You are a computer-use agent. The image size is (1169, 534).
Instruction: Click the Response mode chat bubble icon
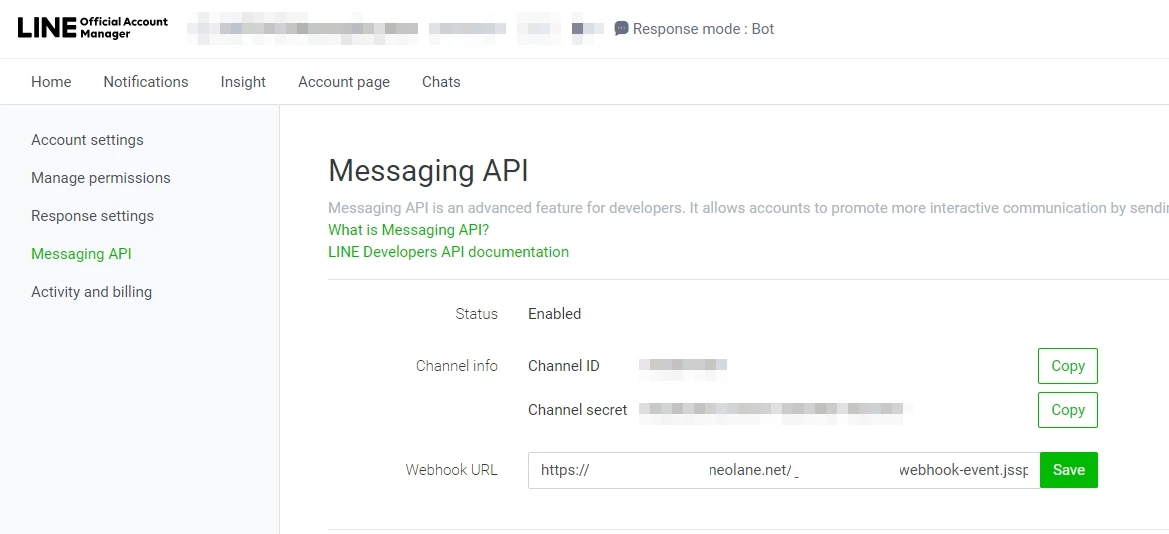[x=621, y=29]
